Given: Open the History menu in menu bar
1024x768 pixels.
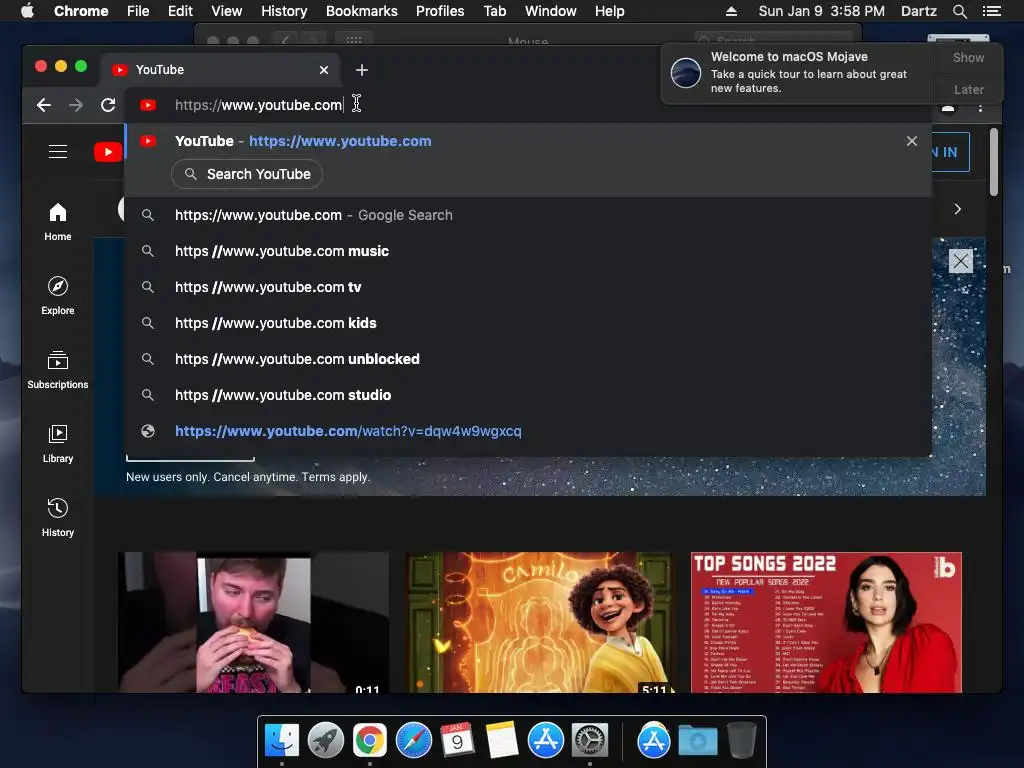Looking at the screenshot, I should pyautogui.click(x=284, y=11).
